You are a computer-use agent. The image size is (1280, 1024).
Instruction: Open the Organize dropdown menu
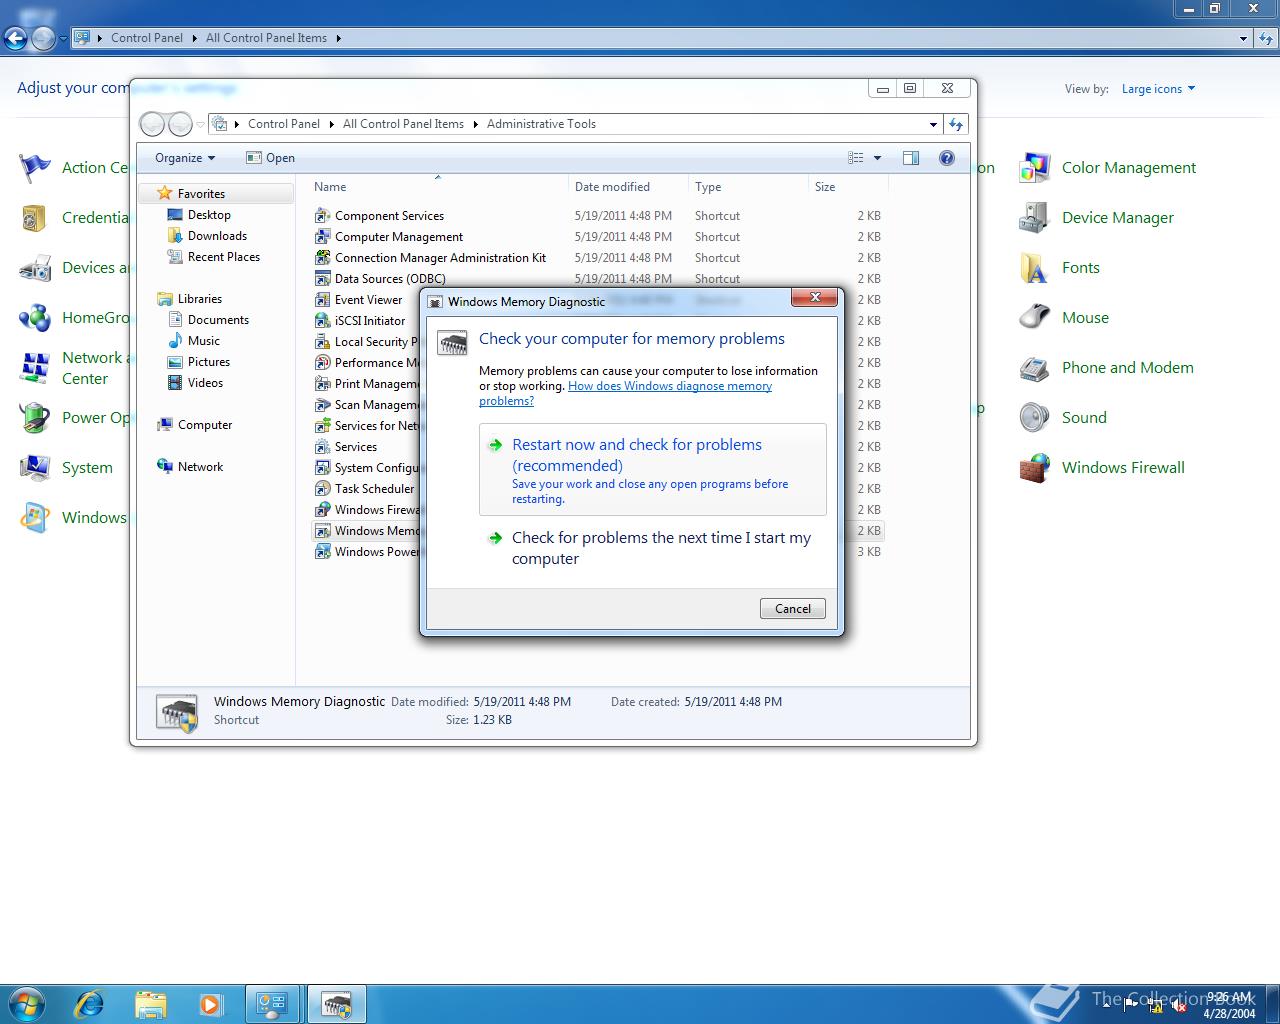pyautogui.click(x=185, y=158)
